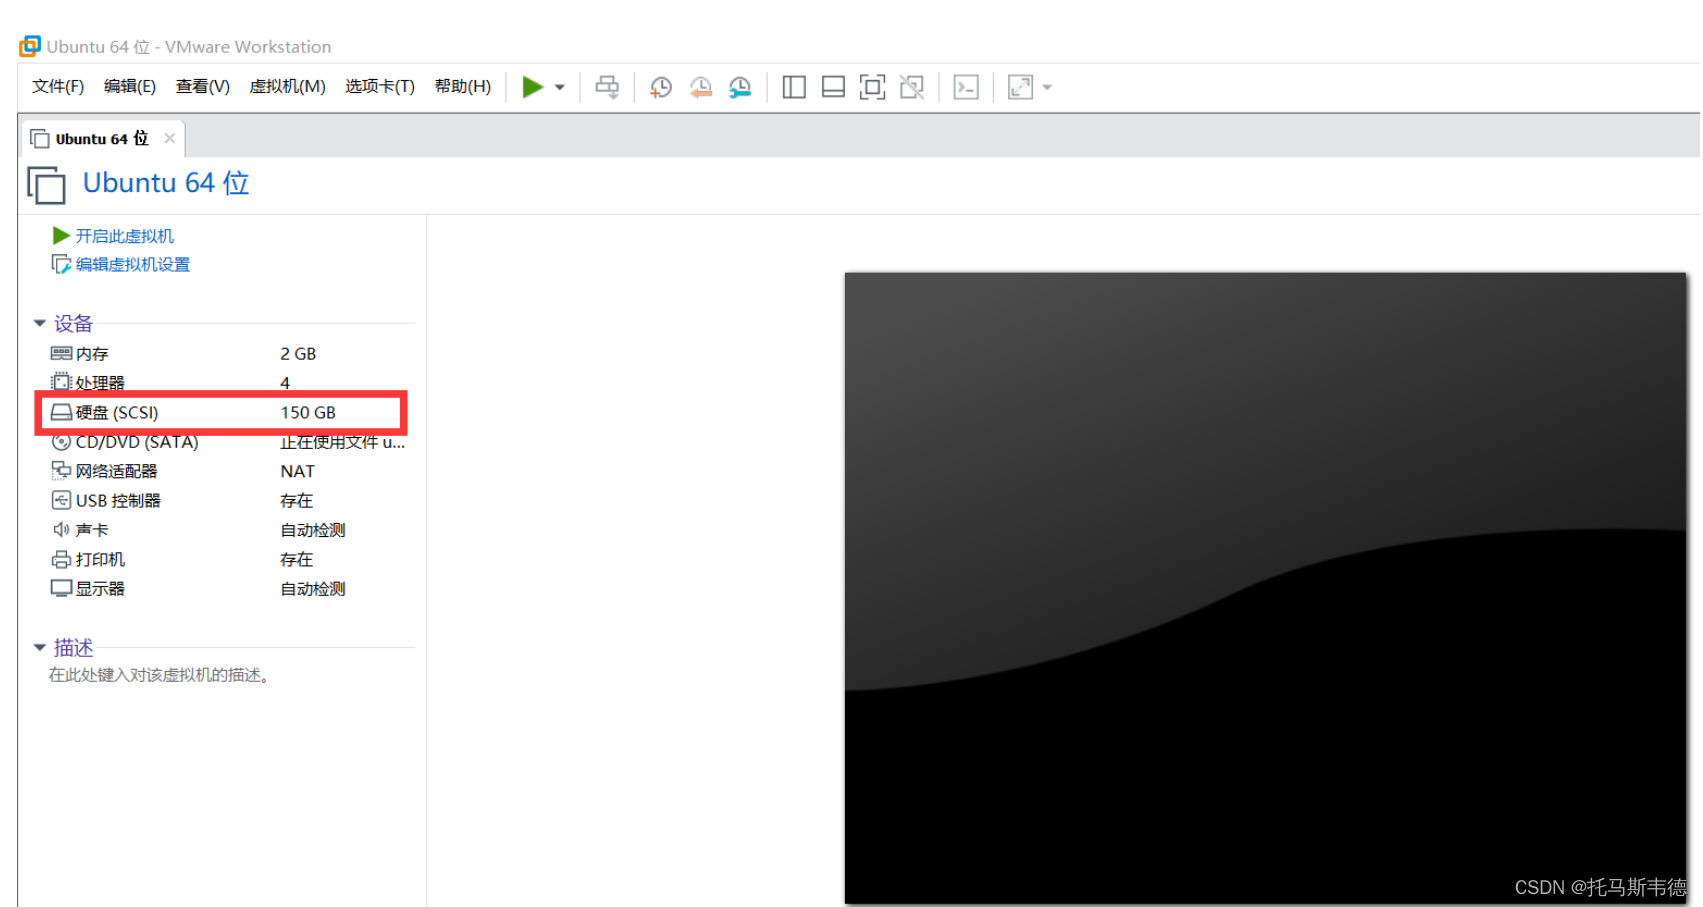This screenshot has height=907, width=1703.
Task: Click the Ubuntu 64 位 heading title
Action: (x=166, y=183)
